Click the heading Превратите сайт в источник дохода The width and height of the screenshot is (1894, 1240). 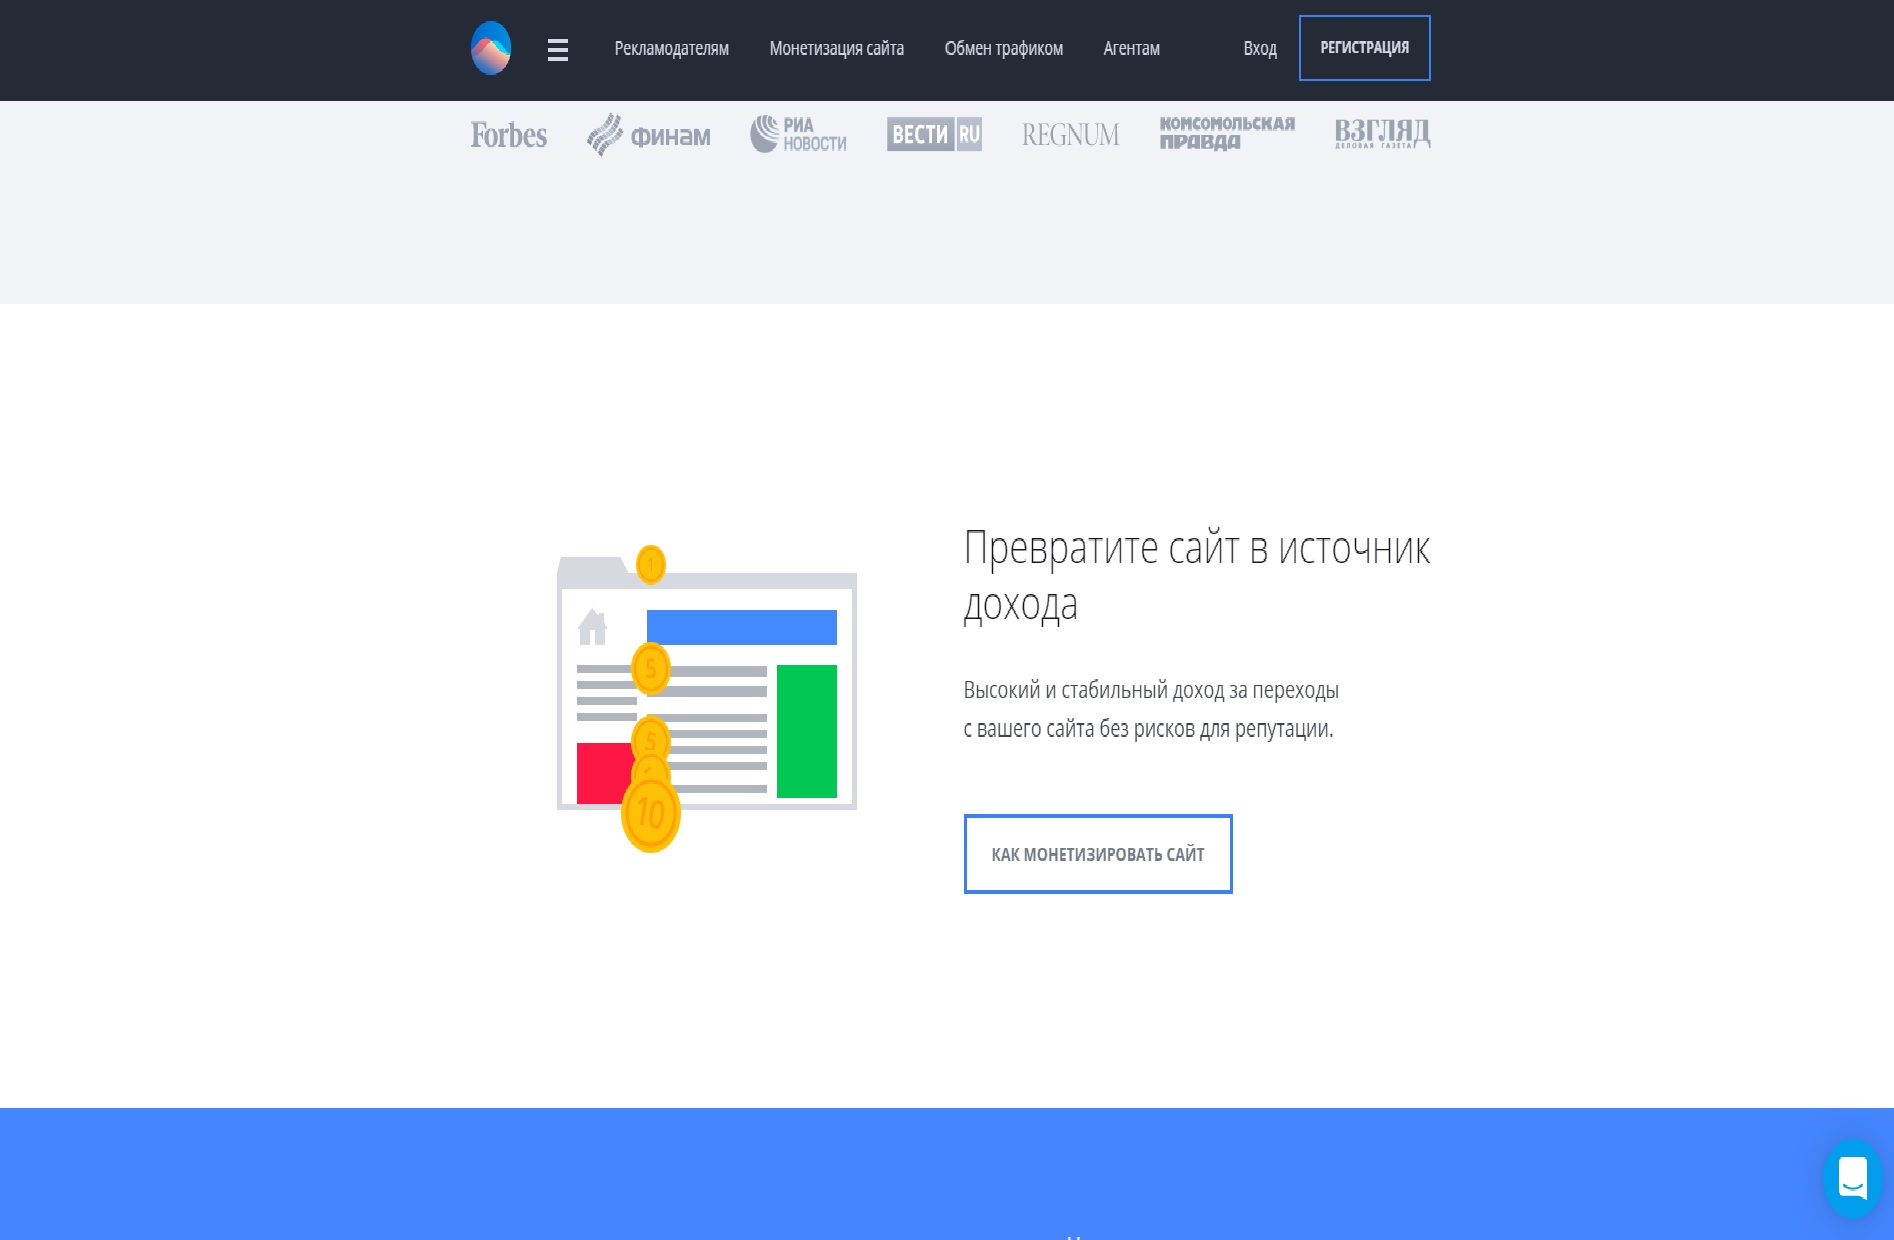click(x=1197, y=576)
